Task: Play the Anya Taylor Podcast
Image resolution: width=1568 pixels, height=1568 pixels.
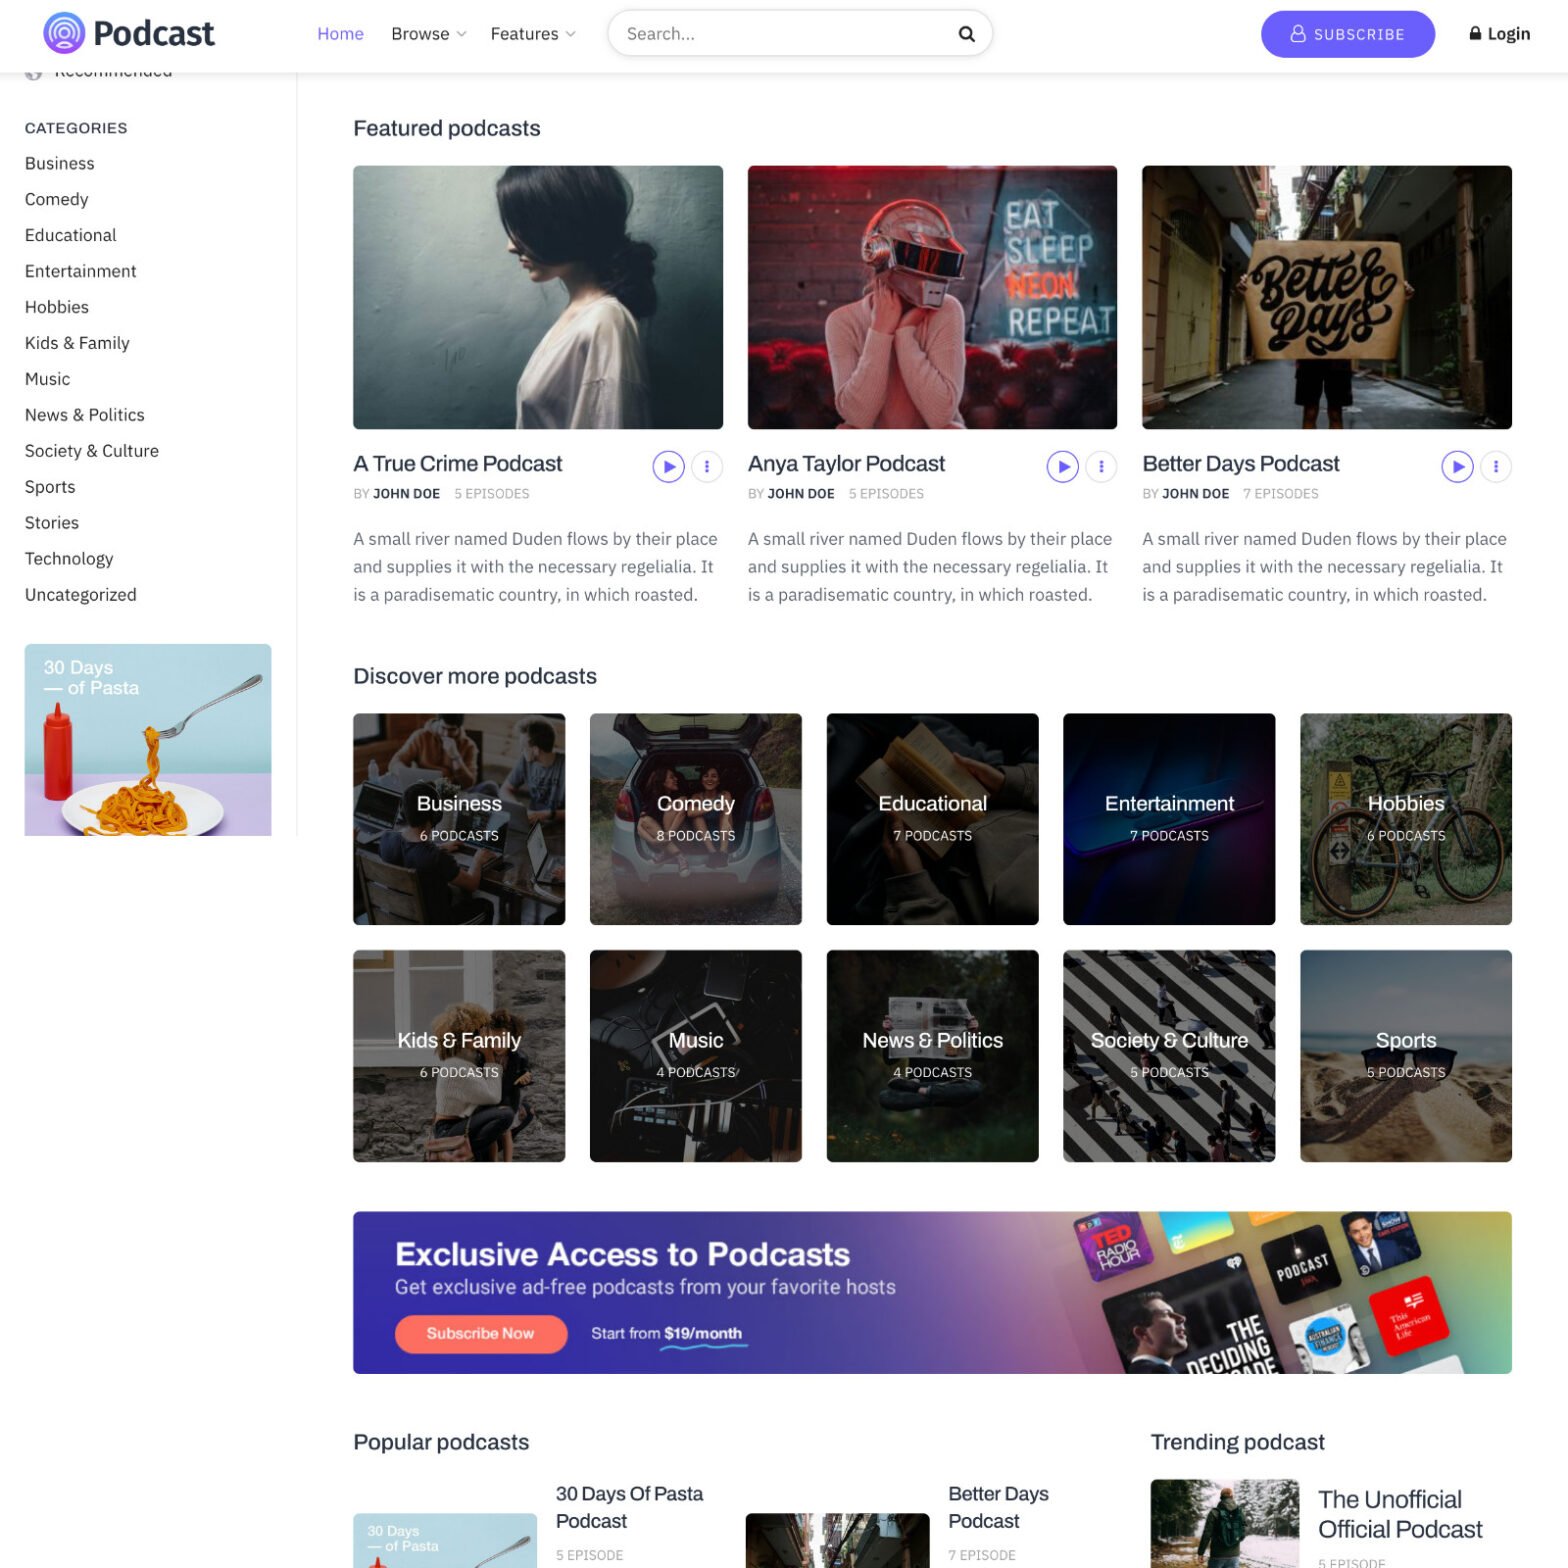Action: tap(1062, 466)
